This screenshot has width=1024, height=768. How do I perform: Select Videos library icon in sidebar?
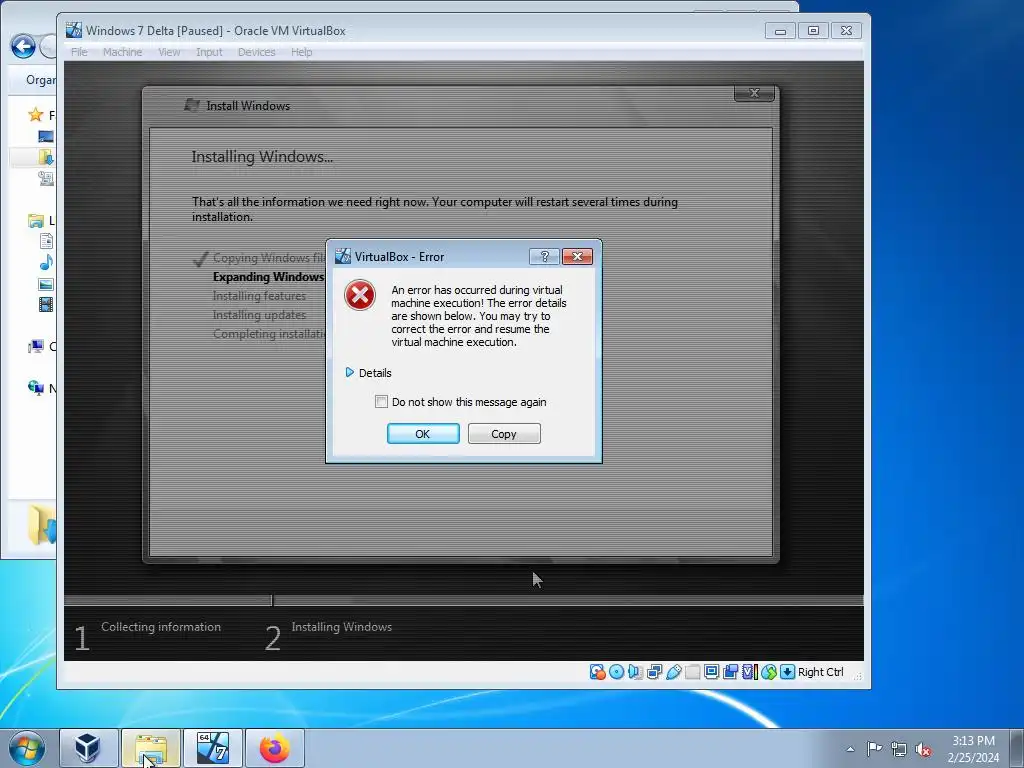click(46, 304)
